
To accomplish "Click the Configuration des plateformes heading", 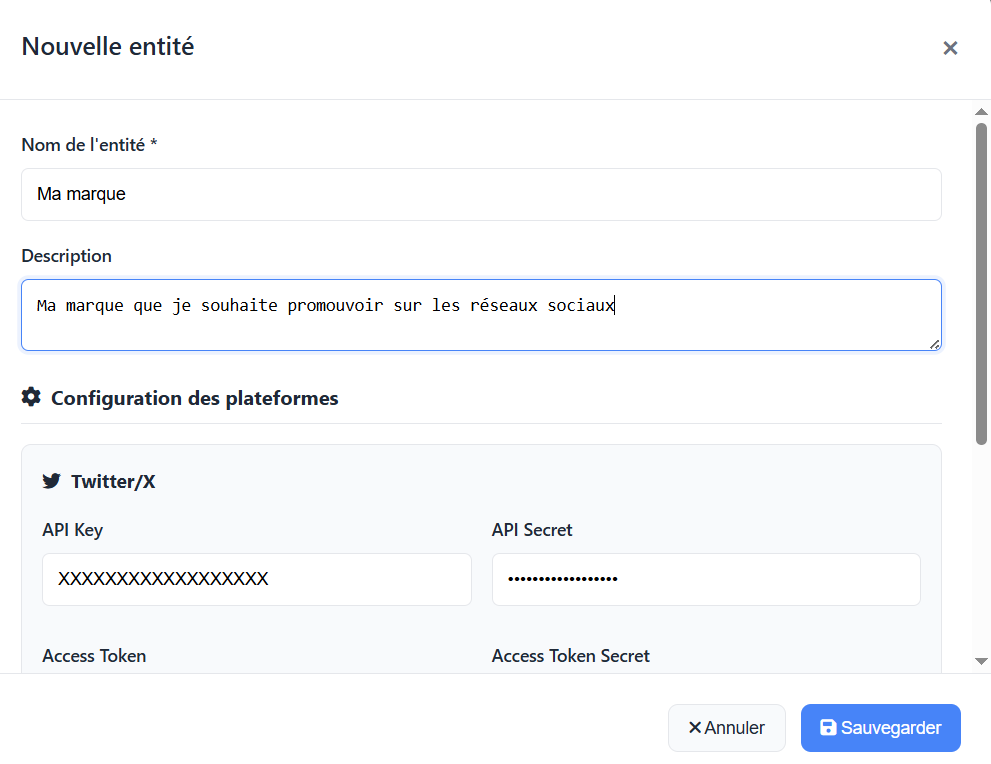I will tap(195, 398).
